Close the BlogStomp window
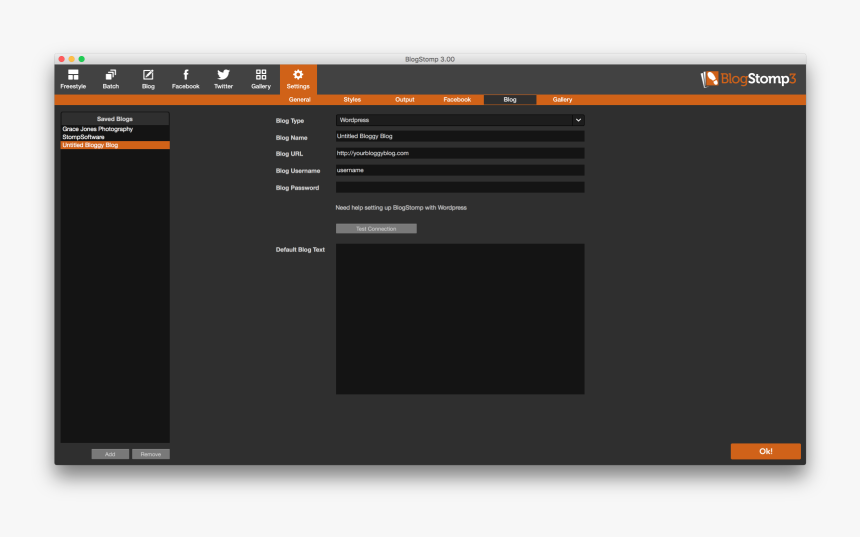The width and height of the screenshot is (860, 537). pyautogui.click(x=61, y=59)
